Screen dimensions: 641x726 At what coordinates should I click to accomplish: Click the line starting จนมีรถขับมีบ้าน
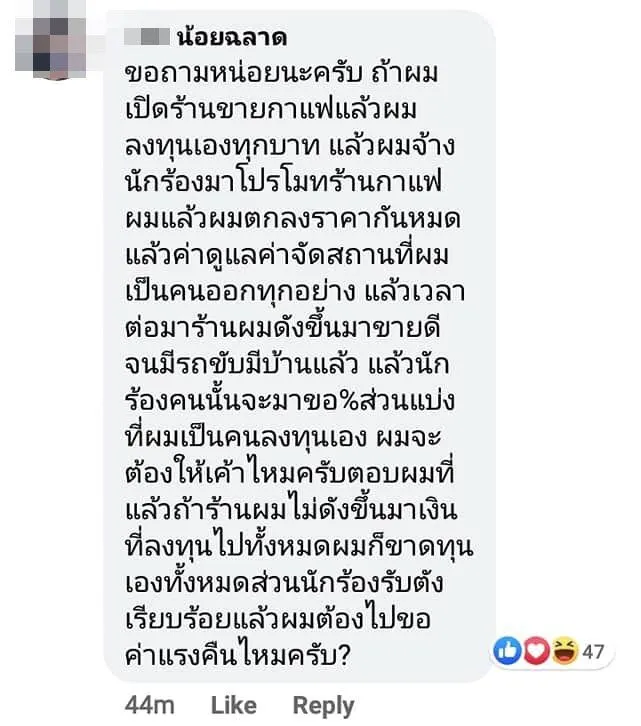[x=287, y=364]
